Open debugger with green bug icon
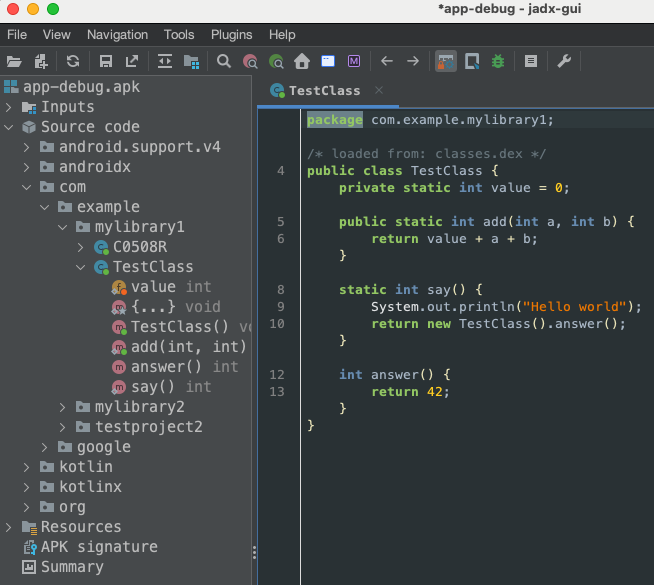654x585 pixels. (498, 62)
